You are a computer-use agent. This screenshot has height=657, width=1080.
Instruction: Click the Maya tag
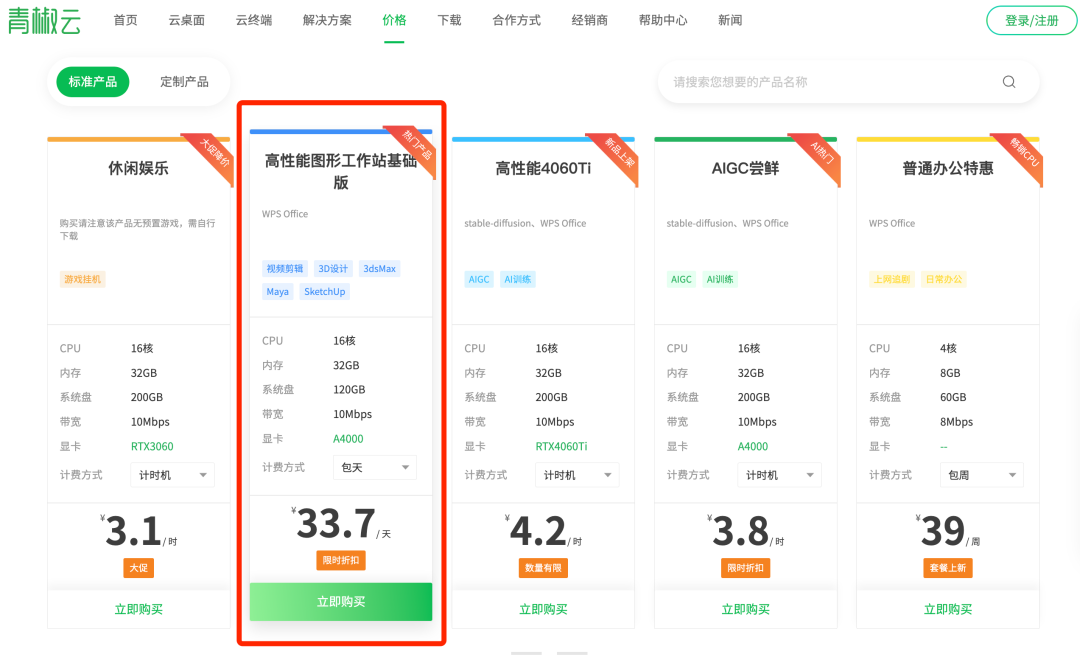278,291
